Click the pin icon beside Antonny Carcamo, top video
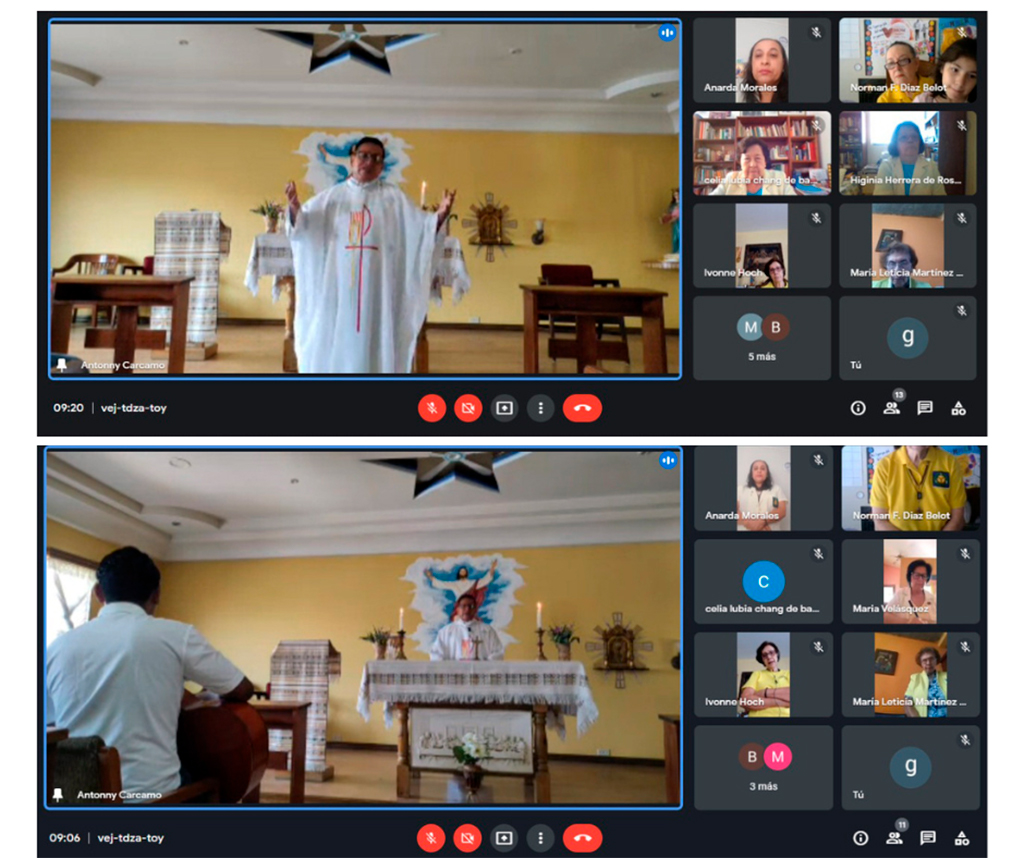 [62, 365]
